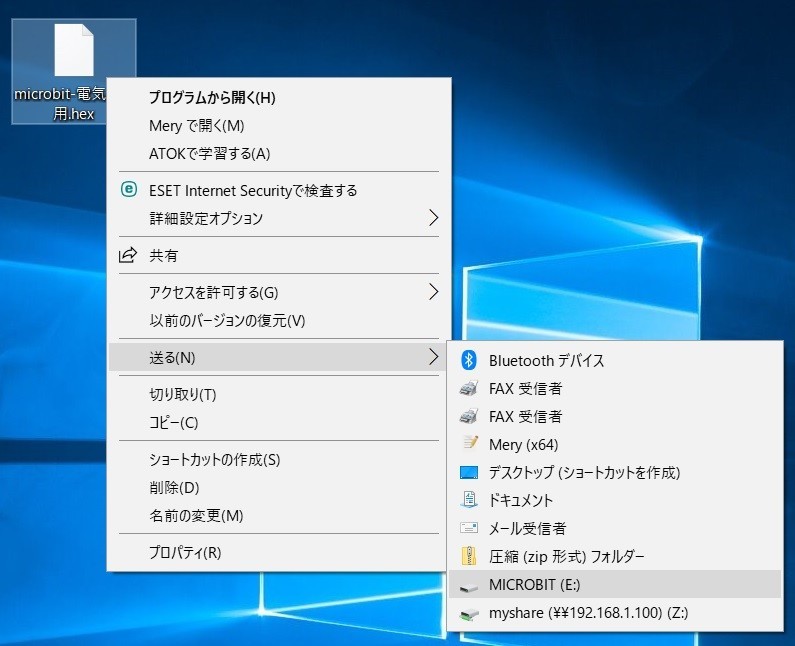Viewport: 795px width, 646px height.
Task: Send to the first FAX 受信者 entry
Action: click(x=615, y=388)
